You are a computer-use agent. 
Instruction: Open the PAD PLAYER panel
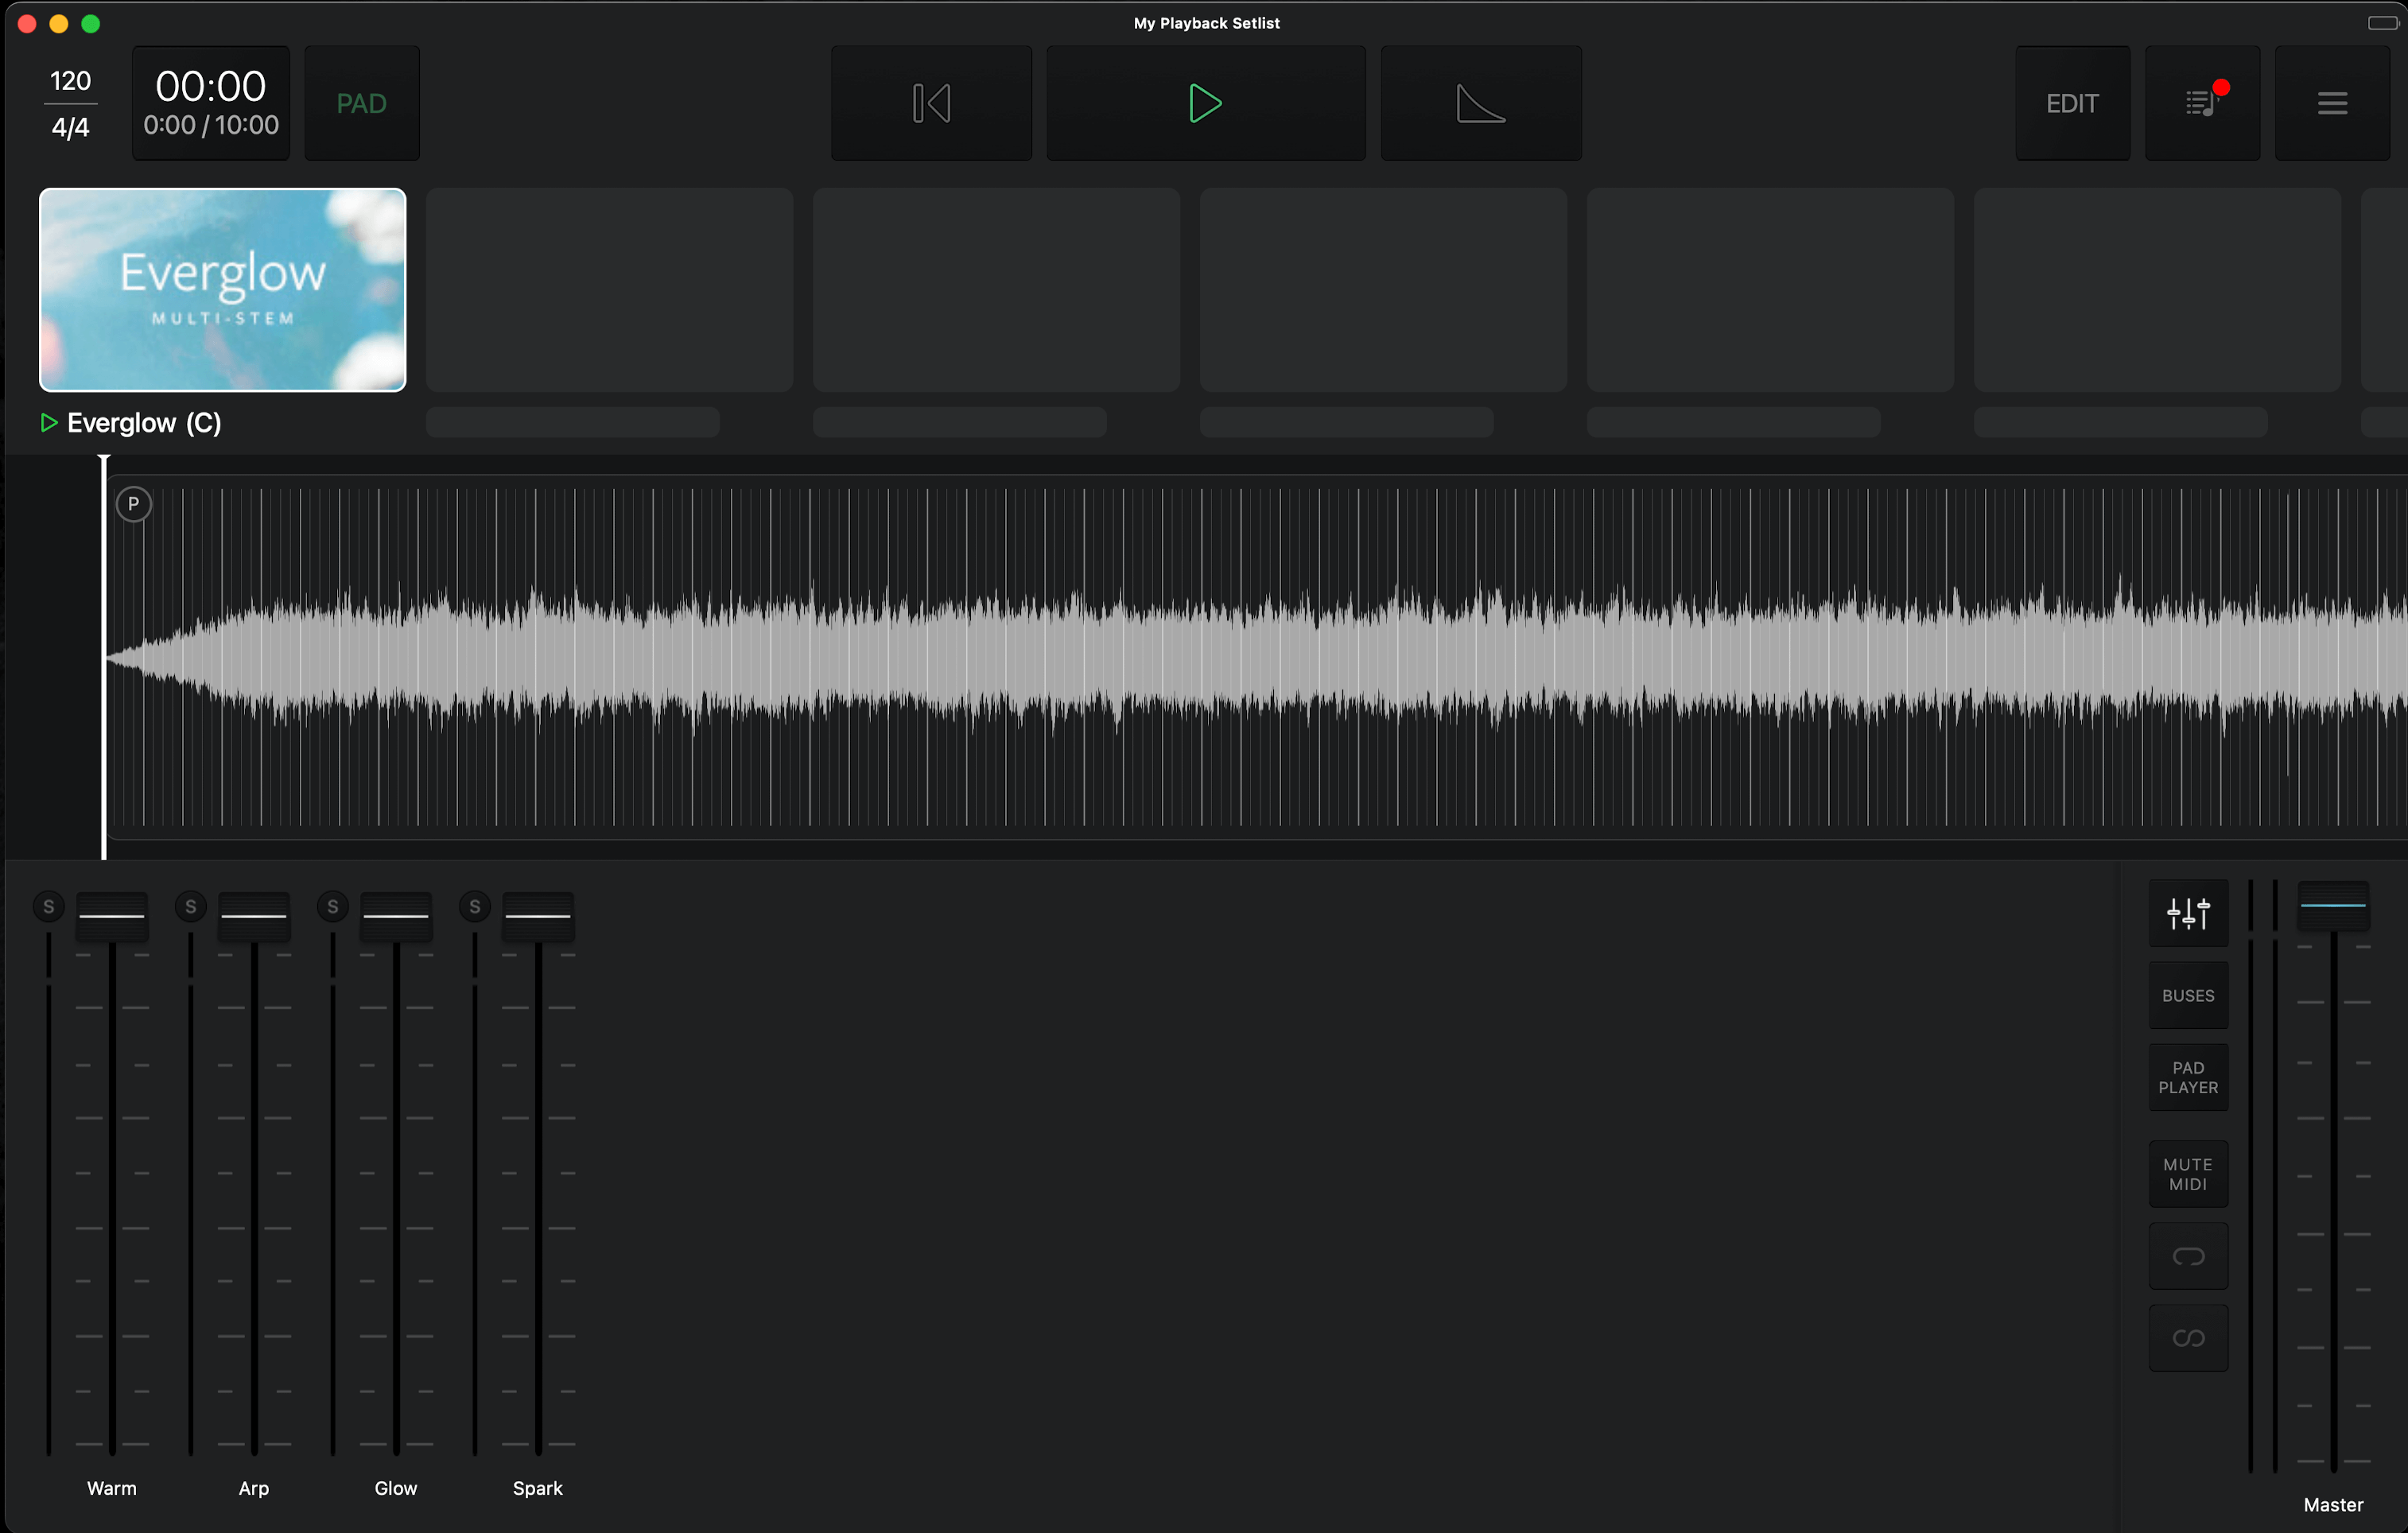pos(2188,1077)
